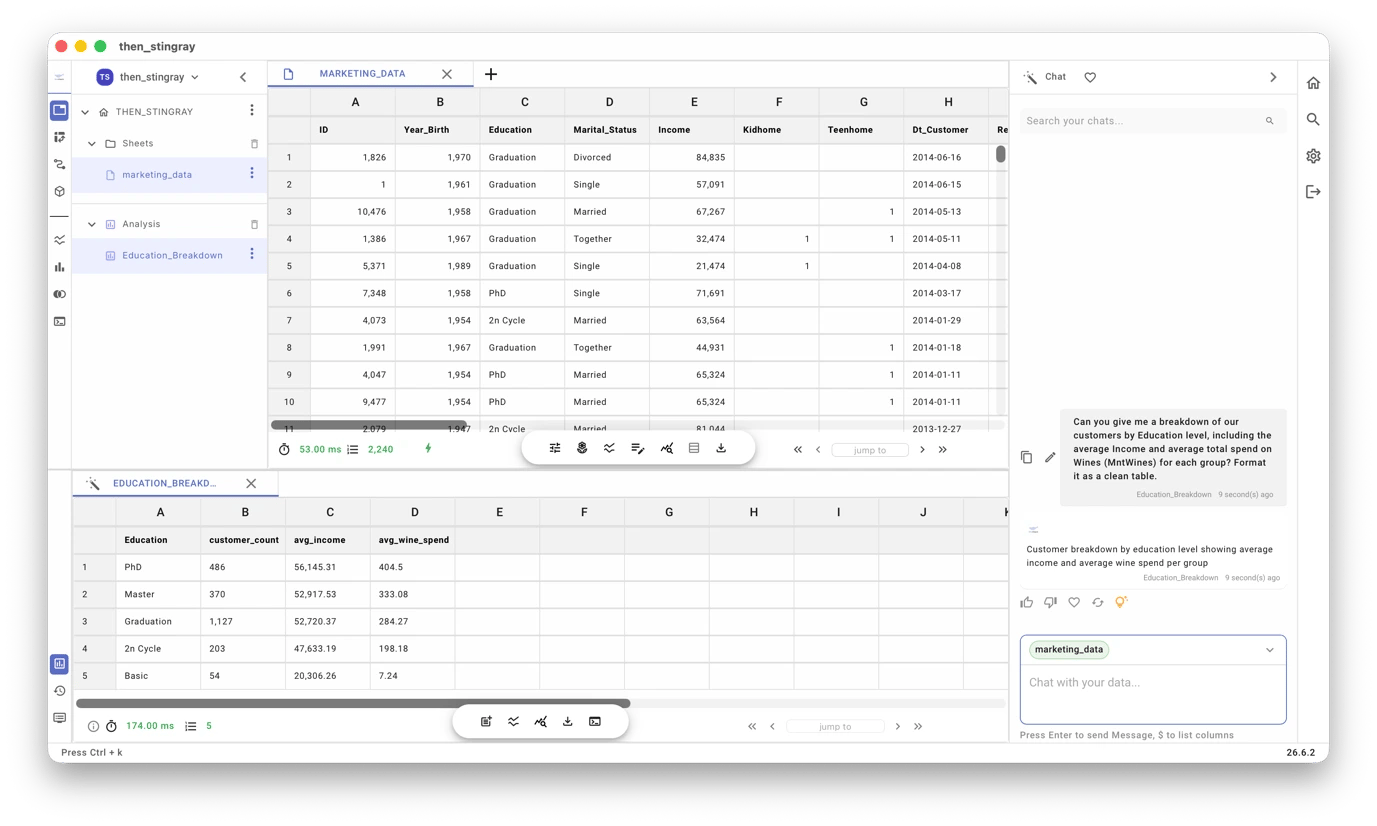Image resolution: width=1377 pixels, height=826 pixels.
Task: Add a new tab with plus button
Action: [x=491, y=74]
